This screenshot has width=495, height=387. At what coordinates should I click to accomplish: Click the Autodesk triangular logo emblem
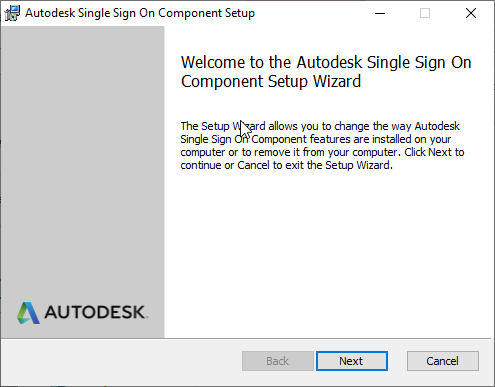point(28,313)
